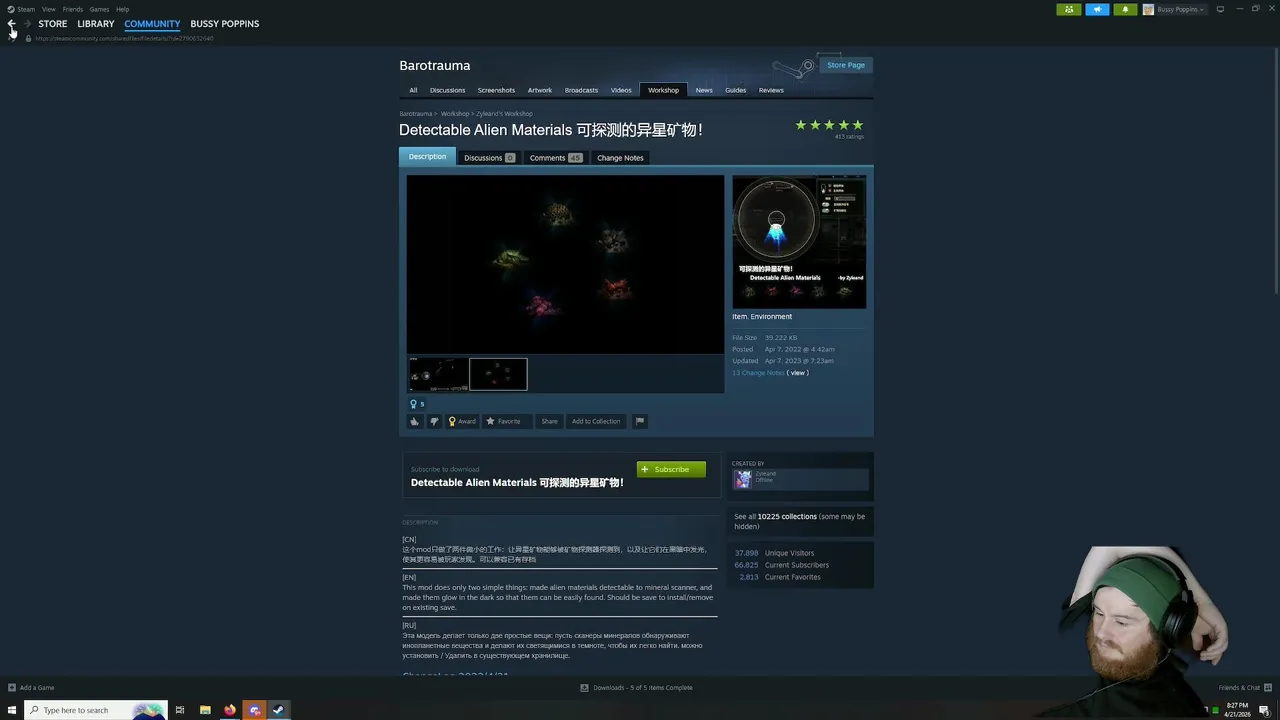Click the Steam taskbar icon

279,710
